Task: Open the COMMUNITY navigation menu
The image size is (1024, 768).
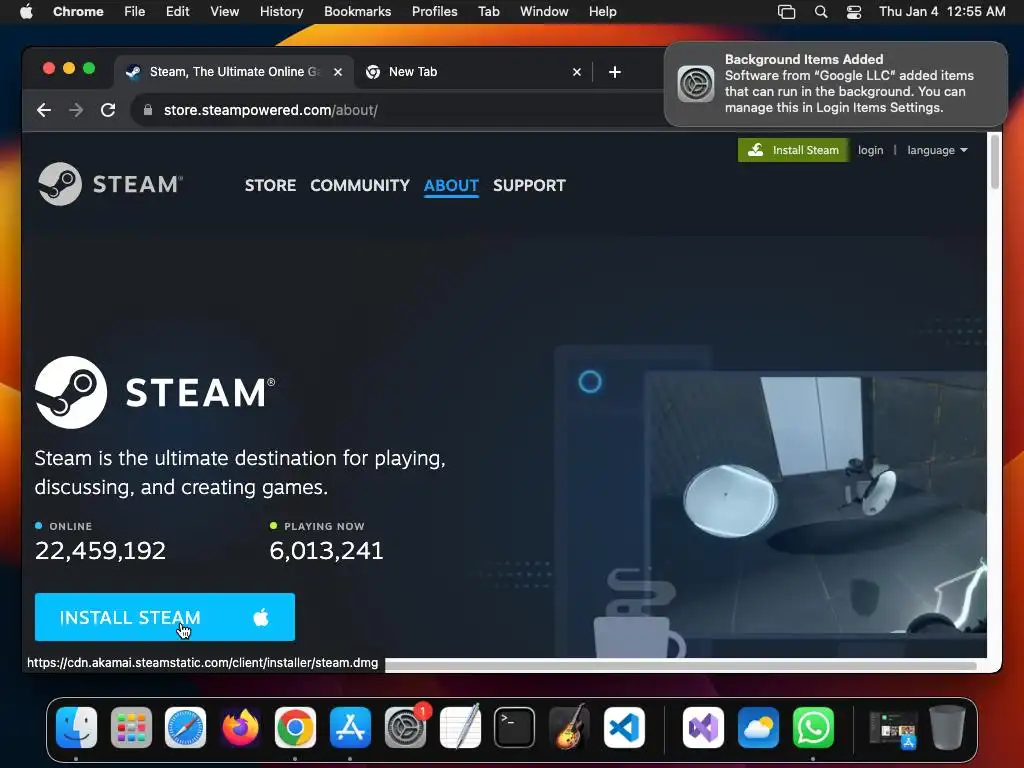Action: 360,185
